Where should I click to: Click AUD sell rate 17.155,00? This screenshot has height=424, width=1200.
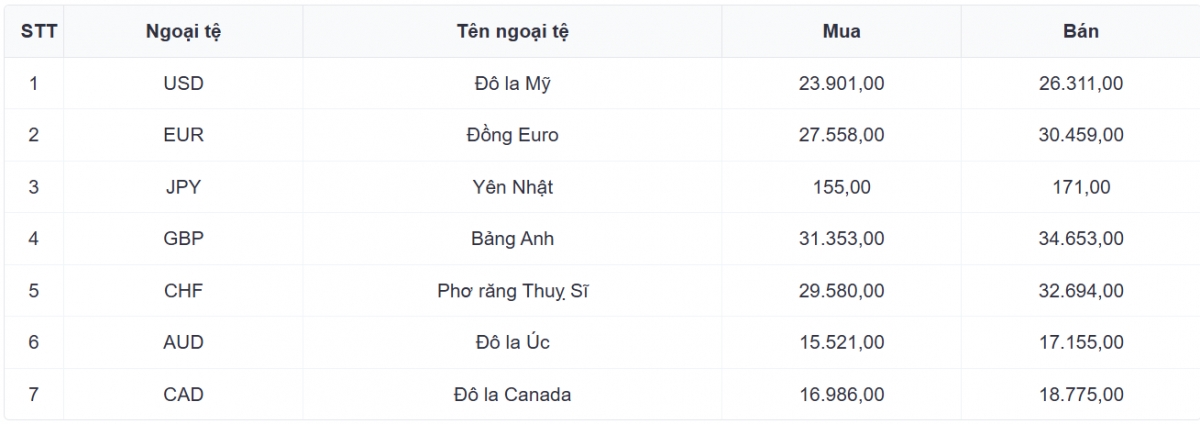pos(1080,343)
